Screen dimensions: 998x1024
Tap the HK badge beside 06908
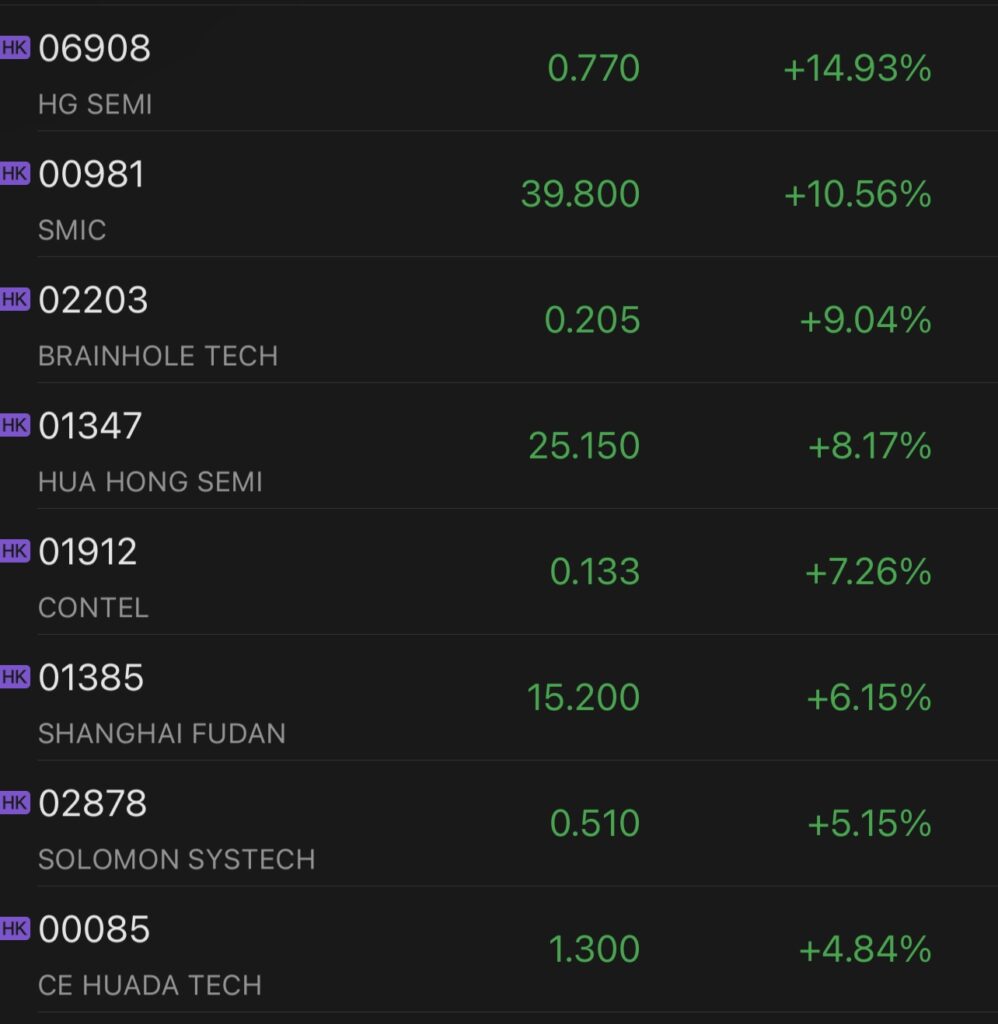(x=15, y=48)
